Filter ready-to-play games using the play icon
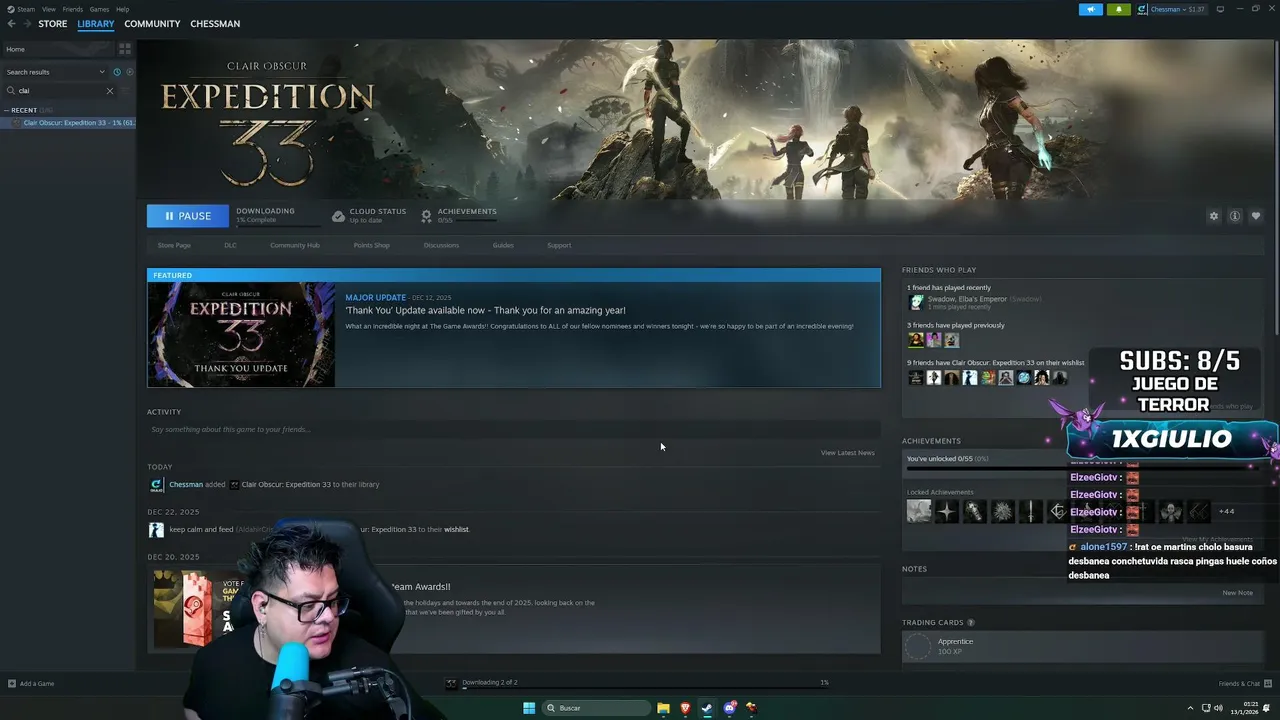Image resolution: width=1280 pixels, height=720 pixels. tap(128, 72)
